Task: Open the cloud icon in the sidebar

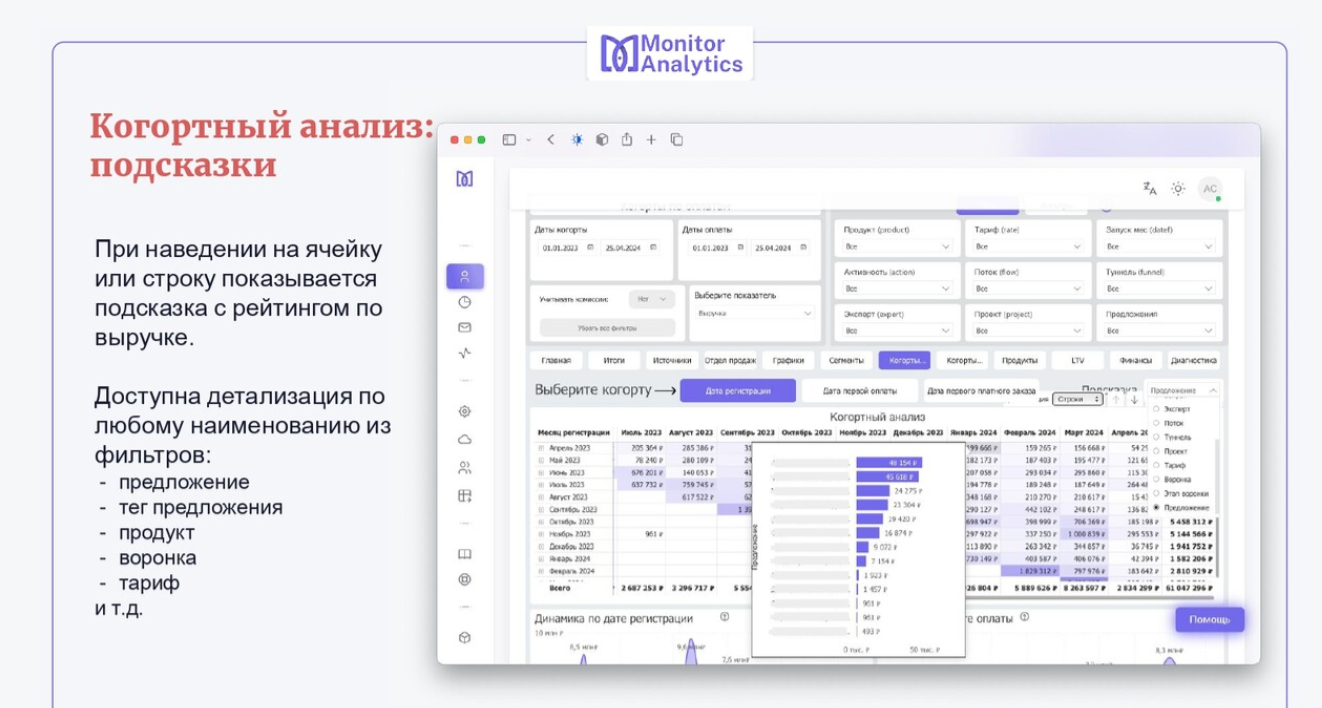Action: pyautogui.click(x=464, y=439)
